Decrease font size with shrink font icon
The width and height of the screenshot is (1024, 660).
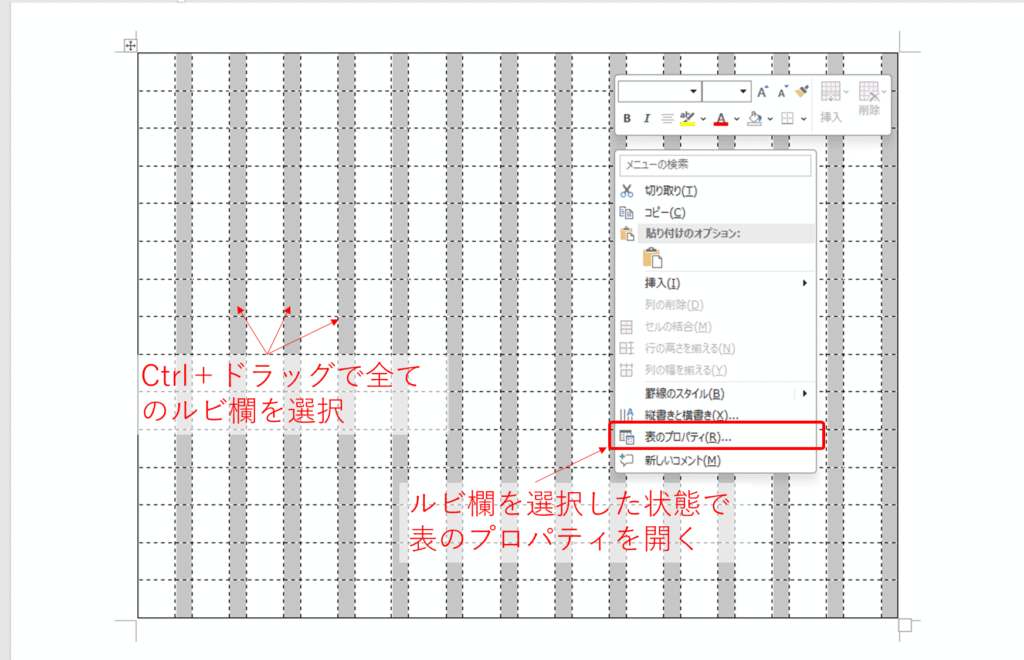pyautogui.click(x=782, y=92)
